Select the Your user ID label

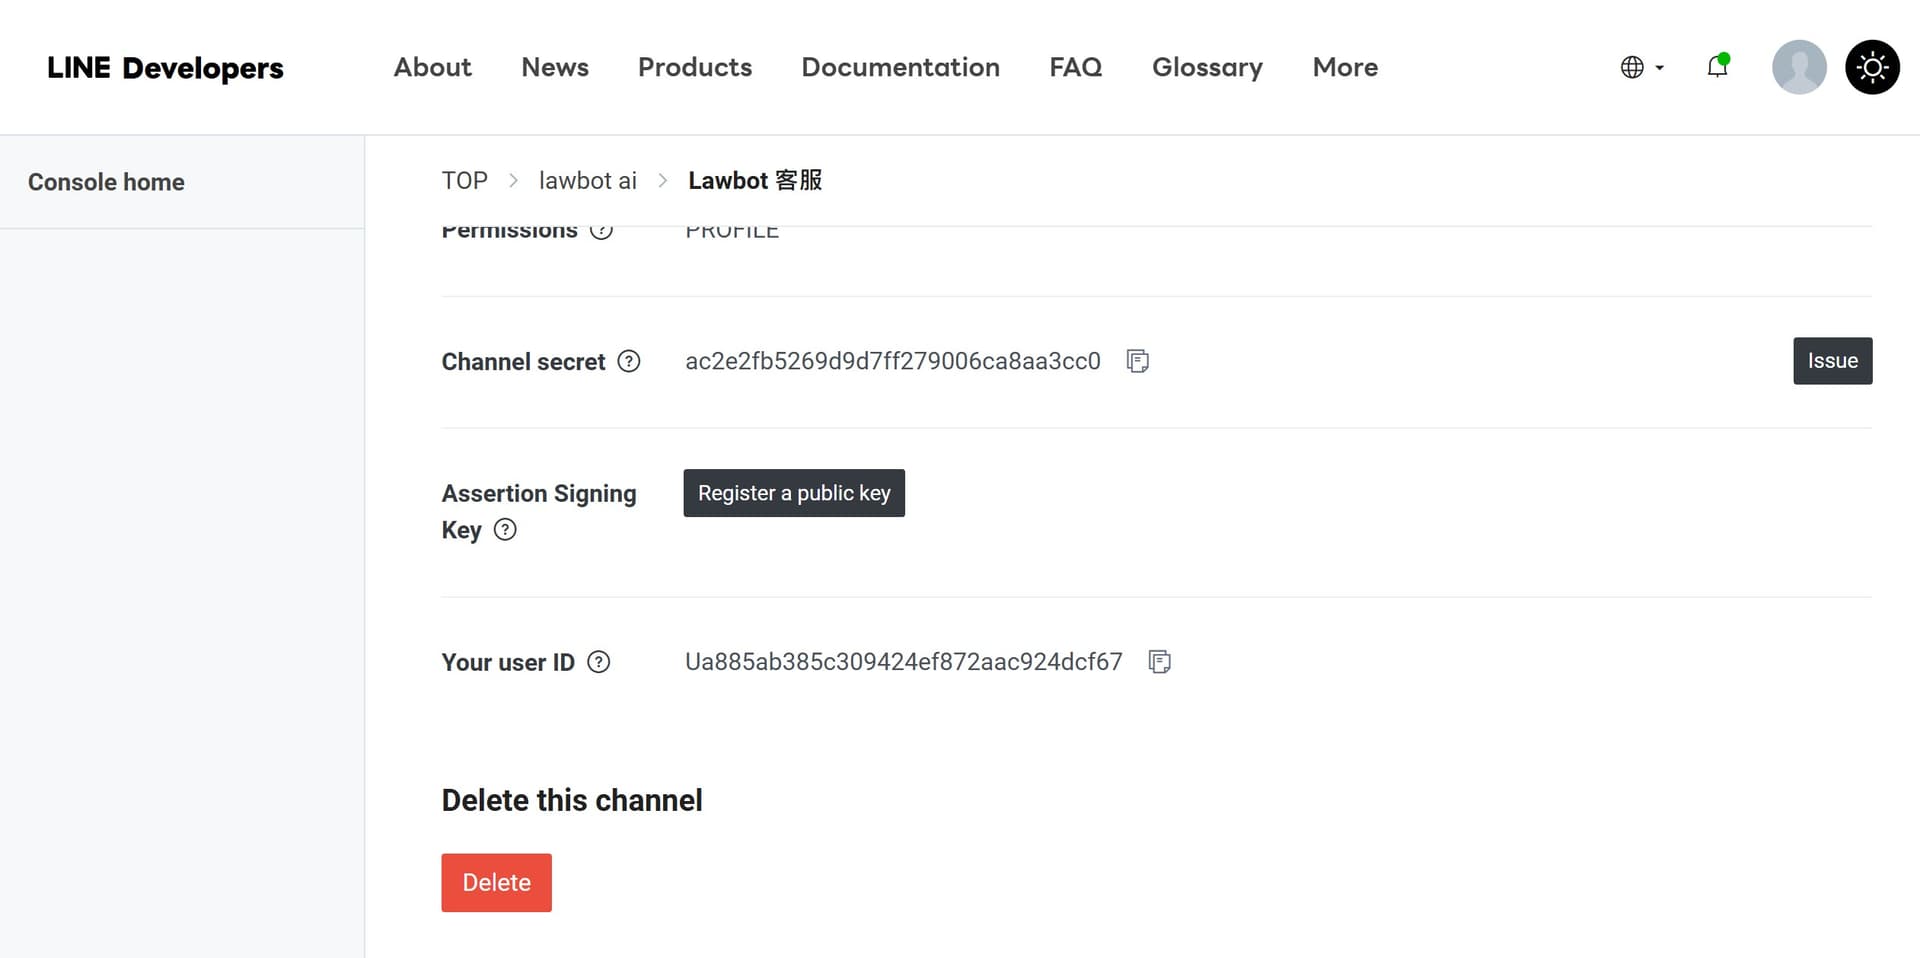coord(508,663)
